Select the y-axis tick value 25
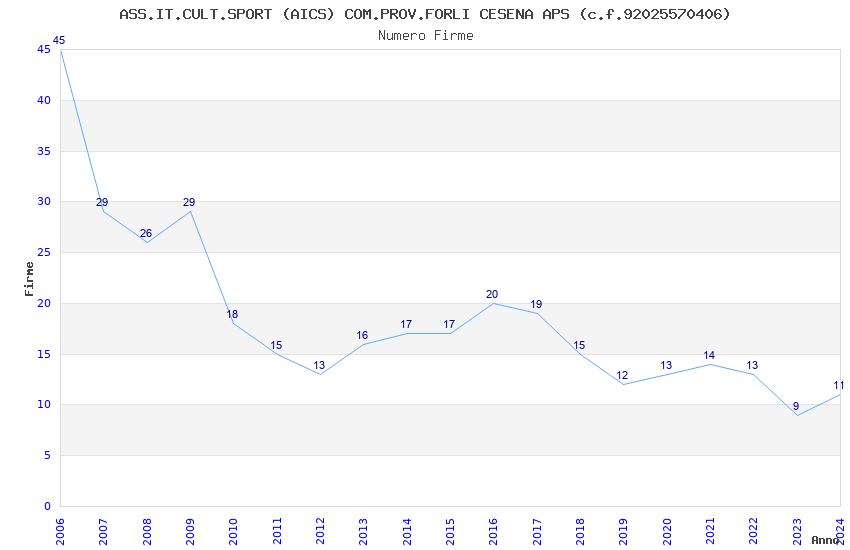Image resolution: width=850 pixels, height=550 pixels. click(44, 253)
